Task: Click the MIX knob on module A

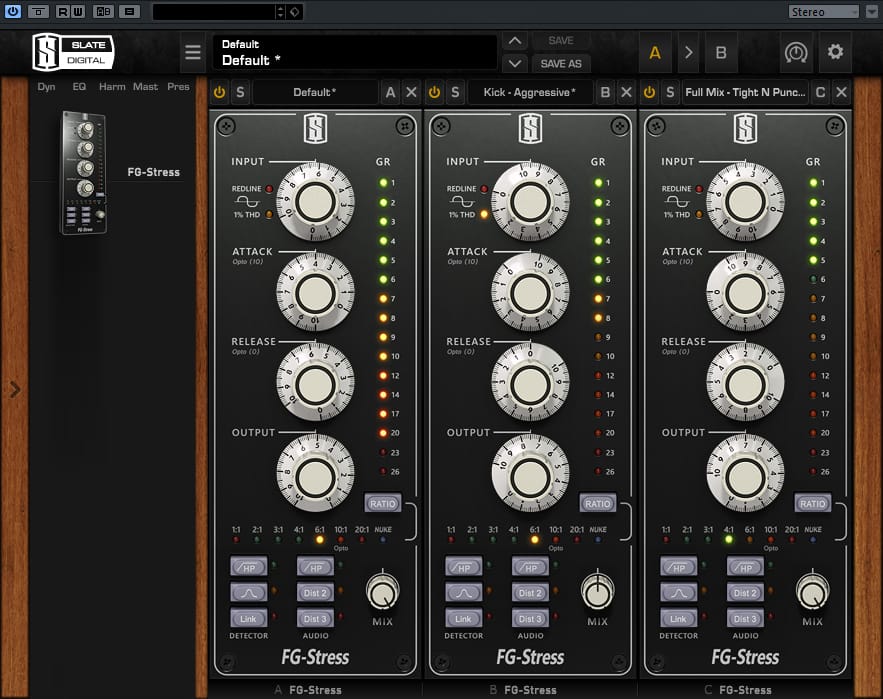Action: coord(382,592)
